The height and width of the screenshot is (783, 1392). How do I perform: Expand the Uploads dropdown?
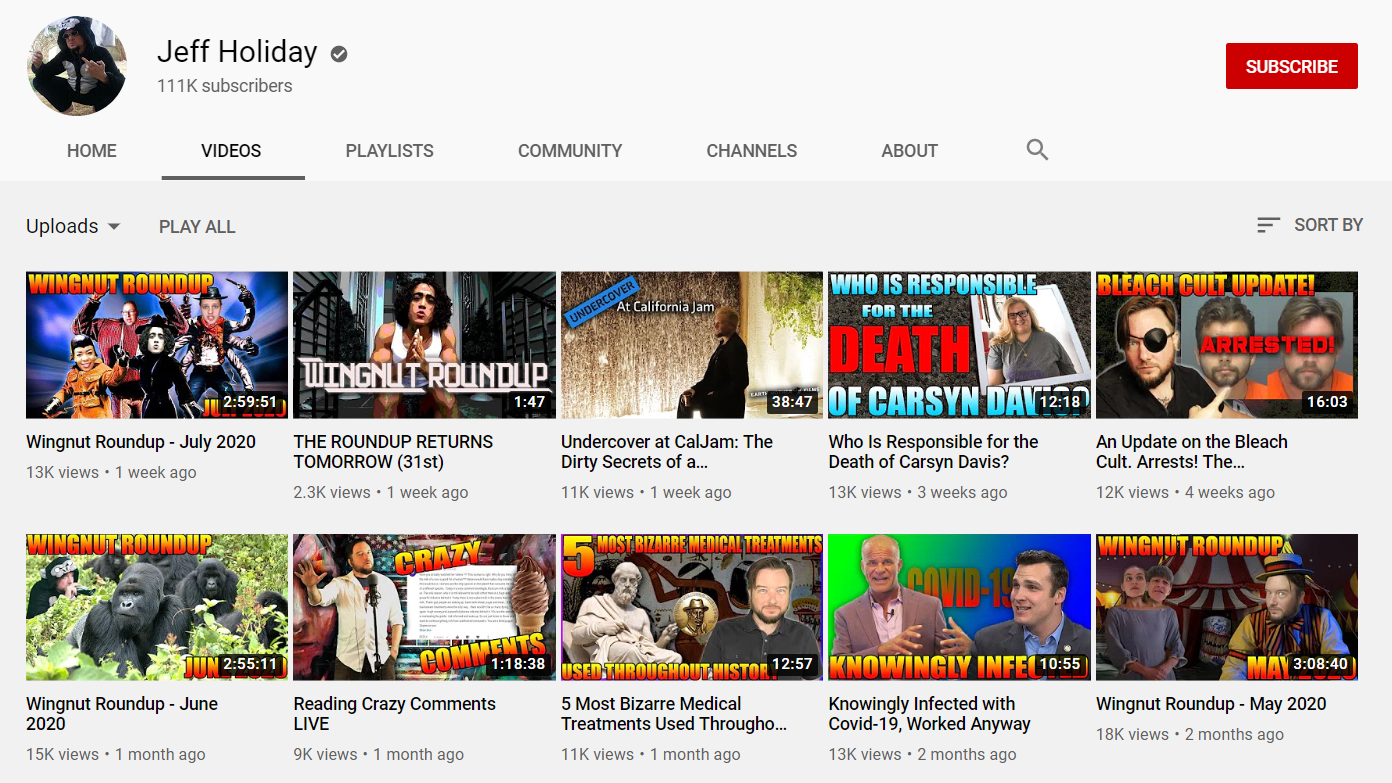73,226
